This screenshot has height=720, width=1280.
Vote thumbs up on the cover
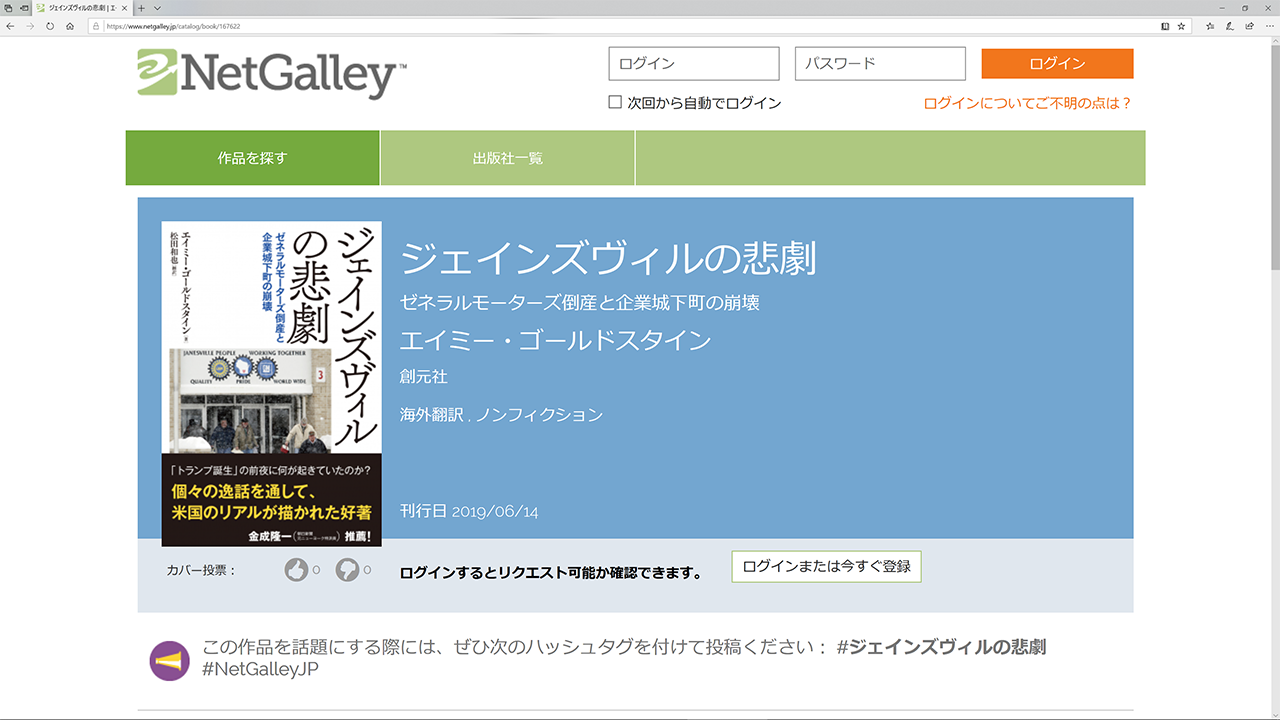point(296,570)
